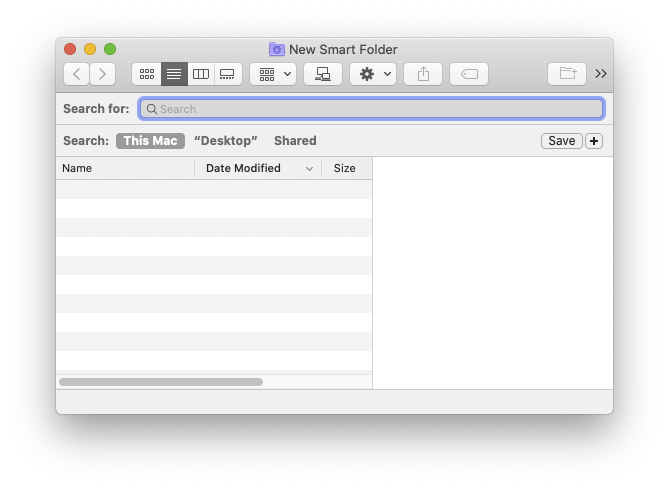Select the This Mac search scope
The height and width of the screenshot is (488, 669).
[150, 141]
